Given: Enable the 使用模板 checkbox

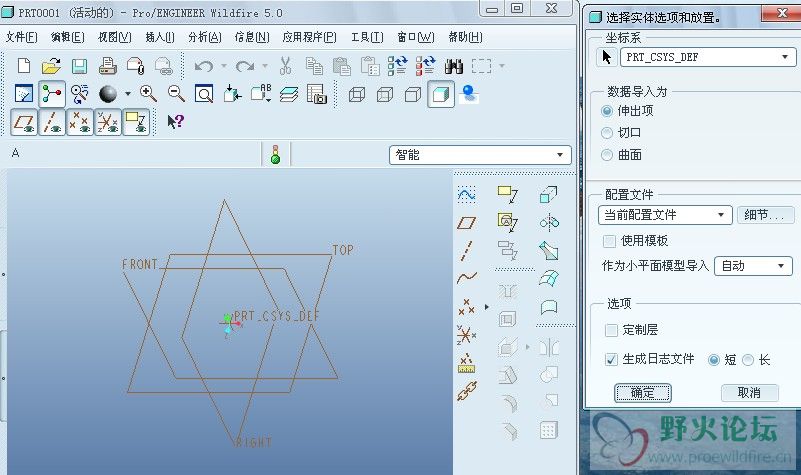Looking at the screenshot, I should 609,241.
